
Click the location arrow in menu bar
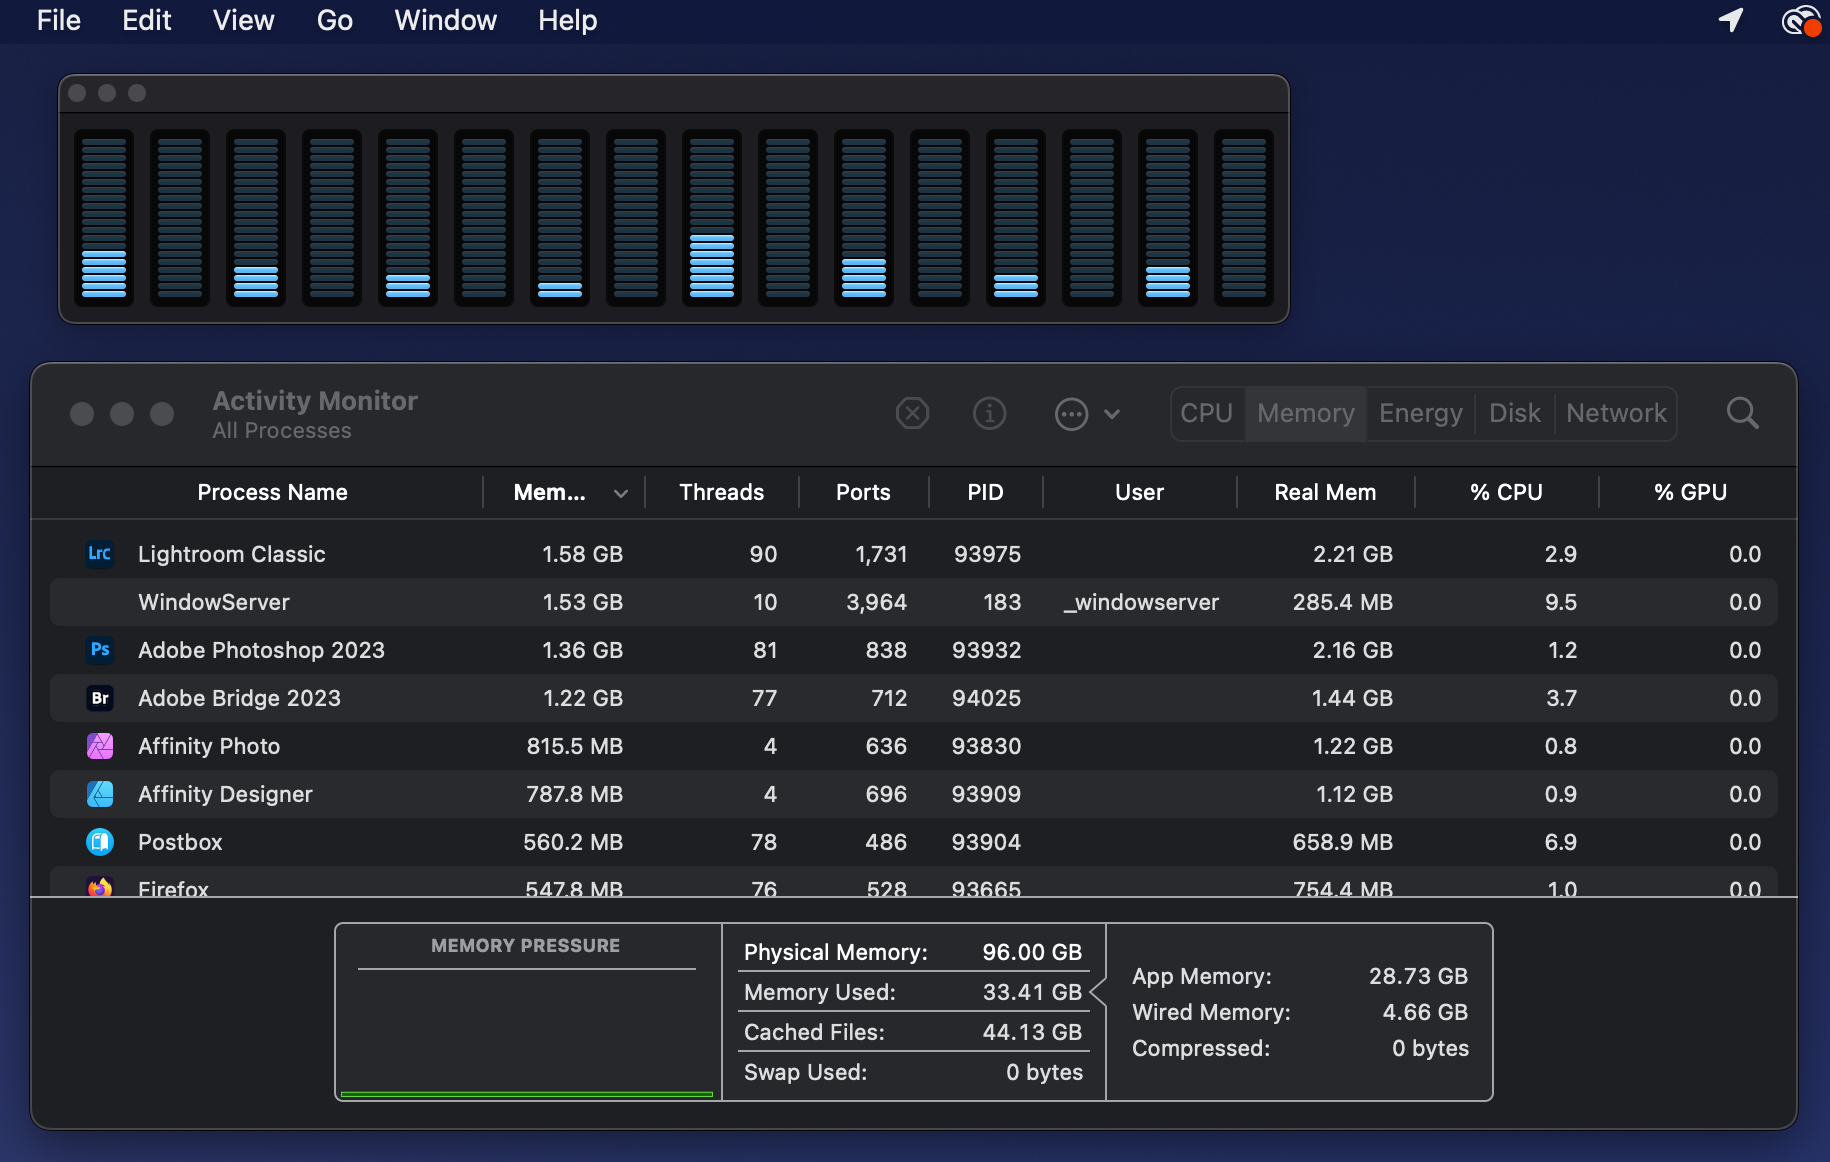1731,20
